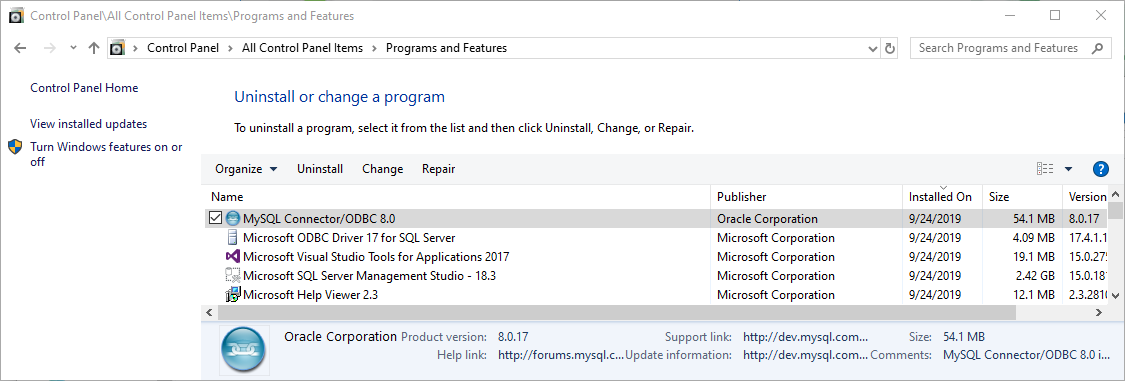
Task: Open the recent locations dropdown arrow
Action: (72, 48)
